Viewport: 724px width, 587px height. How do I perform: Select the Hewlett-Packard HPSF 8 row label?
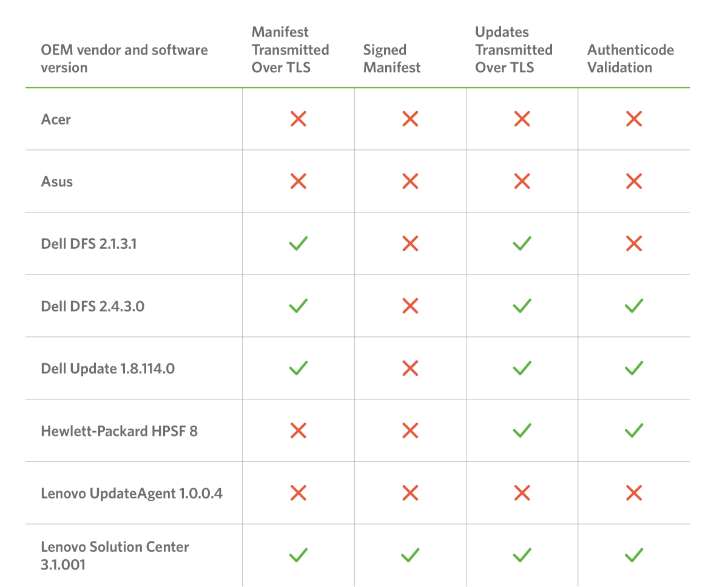[110, 431]
